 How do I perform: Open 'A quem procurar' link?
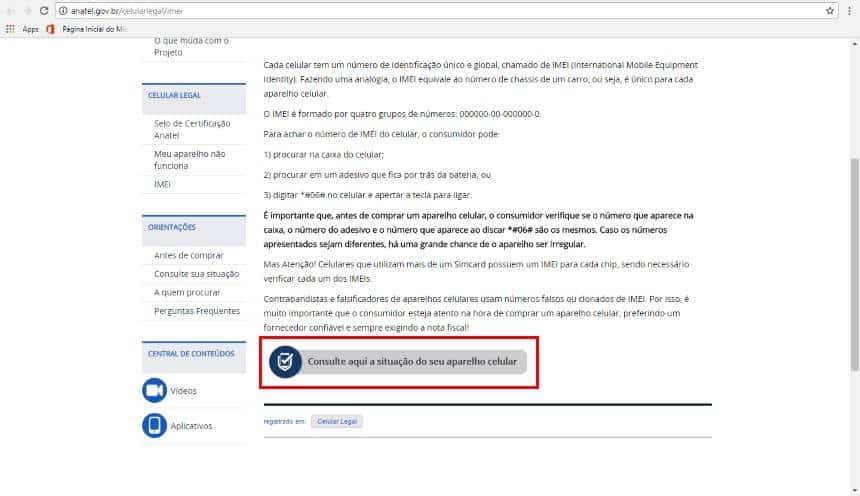pyautogui.click(x=187, y=292)
